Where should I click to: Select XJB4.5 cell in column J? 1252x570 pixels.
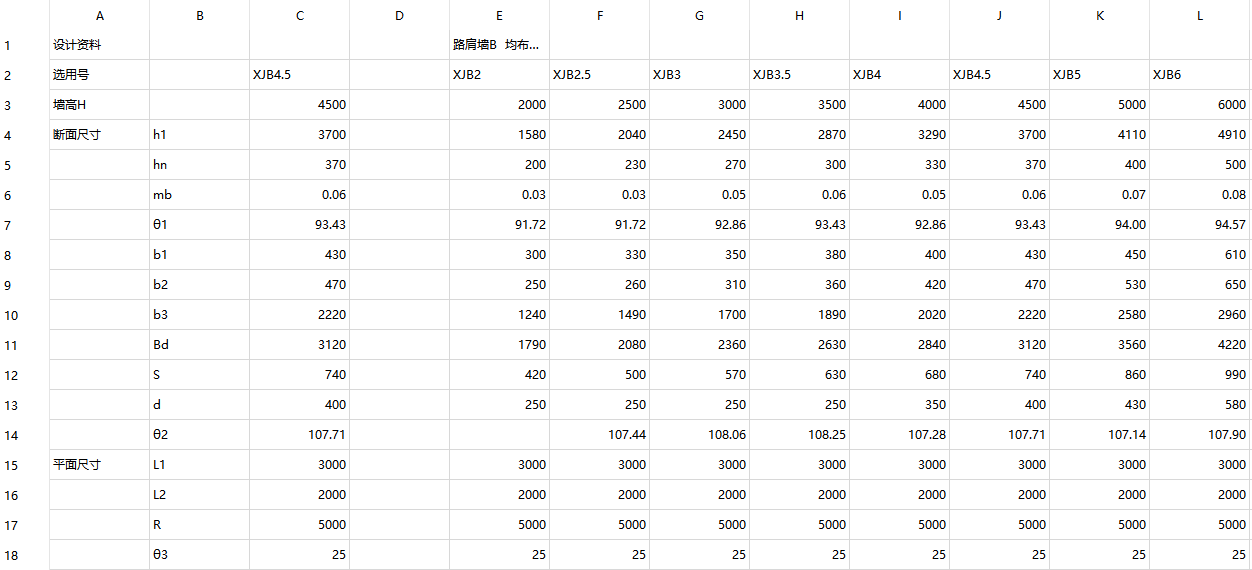point(999,75)
